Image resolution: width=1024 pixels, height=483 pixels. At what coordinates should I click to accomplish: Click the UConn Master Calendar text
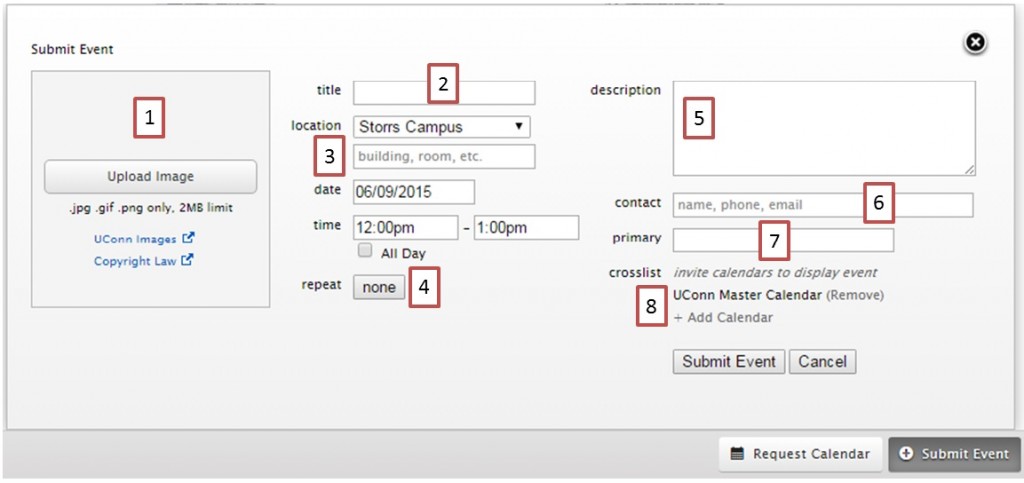click(747, 295)
